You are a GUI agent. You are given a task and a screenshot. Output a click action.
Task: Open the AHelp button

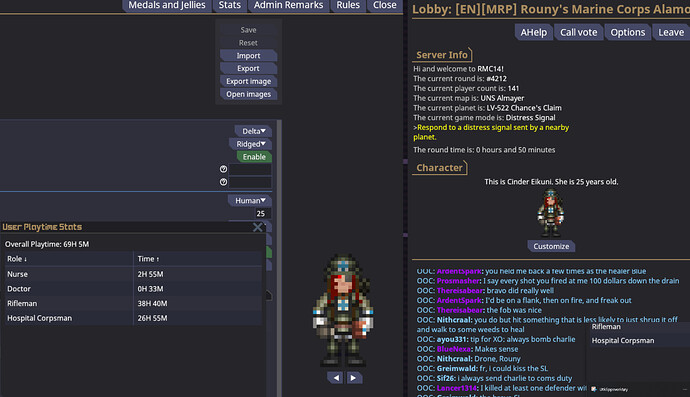tap(533, 32)
